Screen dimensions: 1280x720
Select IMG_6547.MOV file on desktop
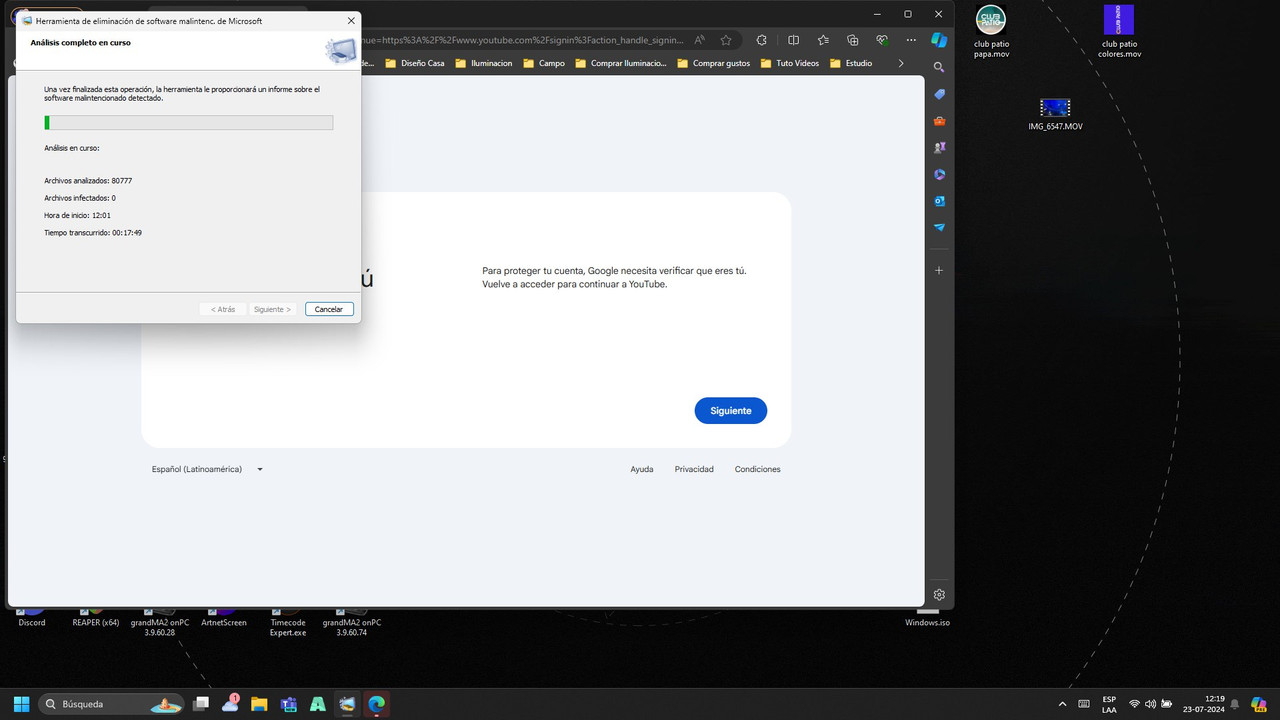pyautogui.click(x=1055, y=114)
